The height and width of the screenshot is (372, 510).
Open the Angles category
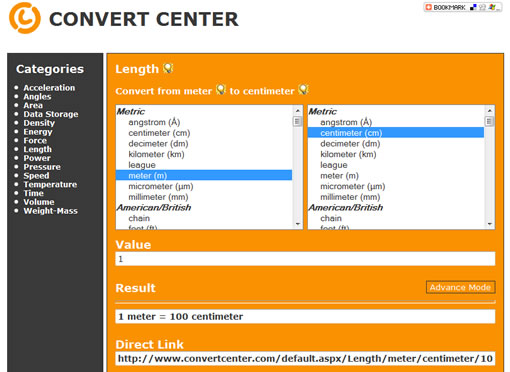click(37, 97)
